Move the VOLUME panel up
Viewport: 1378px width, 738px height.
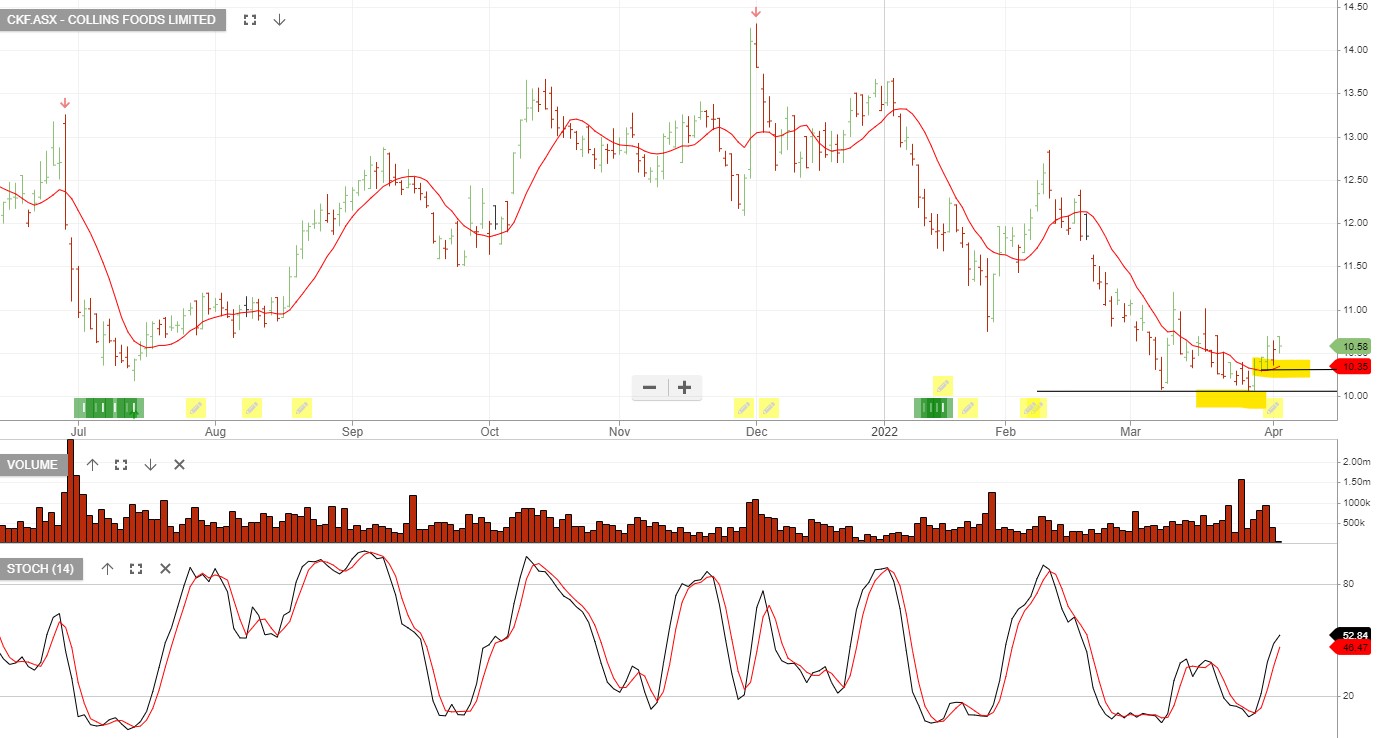(x=93, y=464)
